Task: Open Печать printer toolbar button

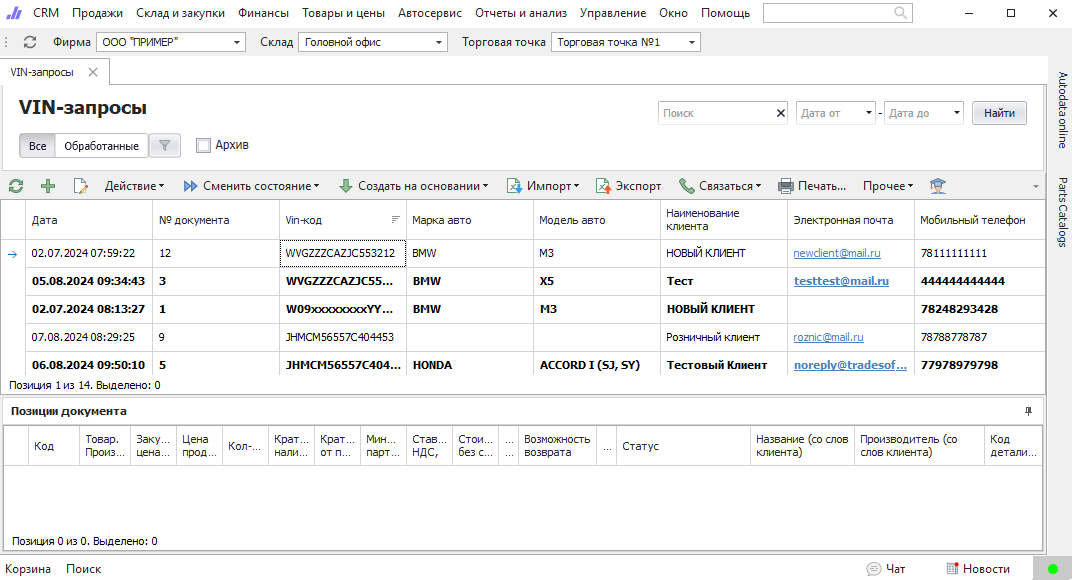Action: (811, 186)
